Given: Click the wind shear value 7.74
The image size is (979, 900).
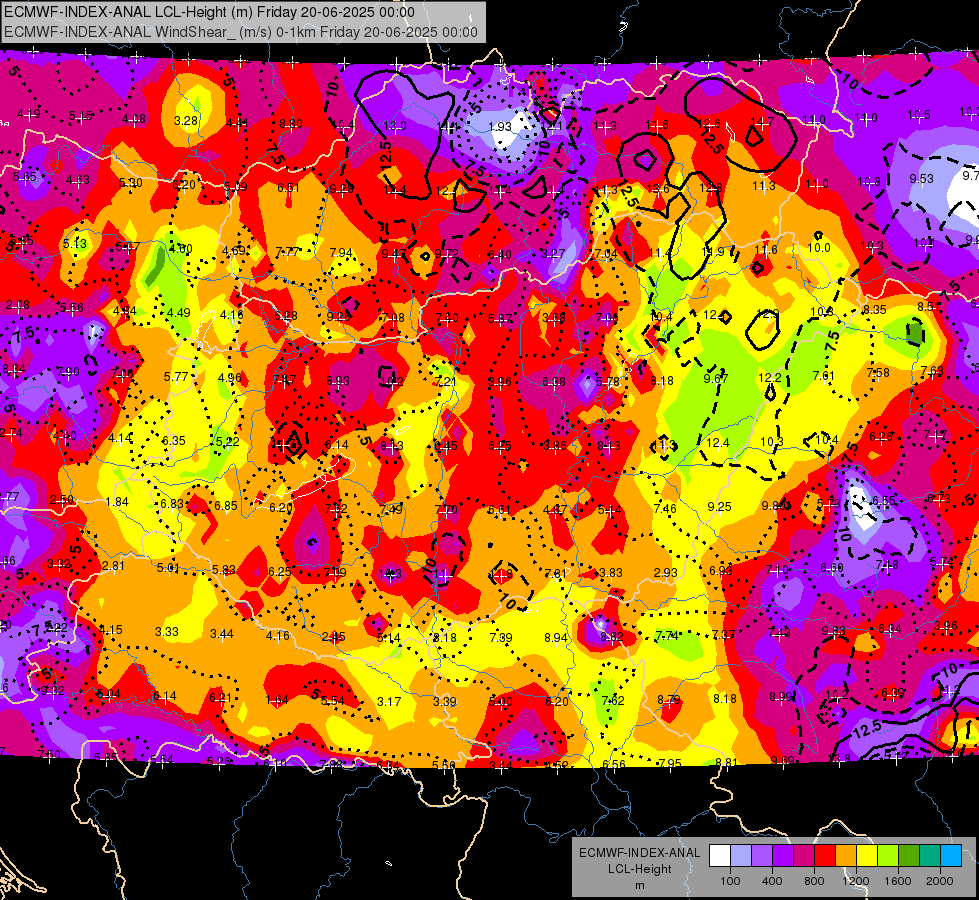Looking at the screenshot, I should 667,636.
